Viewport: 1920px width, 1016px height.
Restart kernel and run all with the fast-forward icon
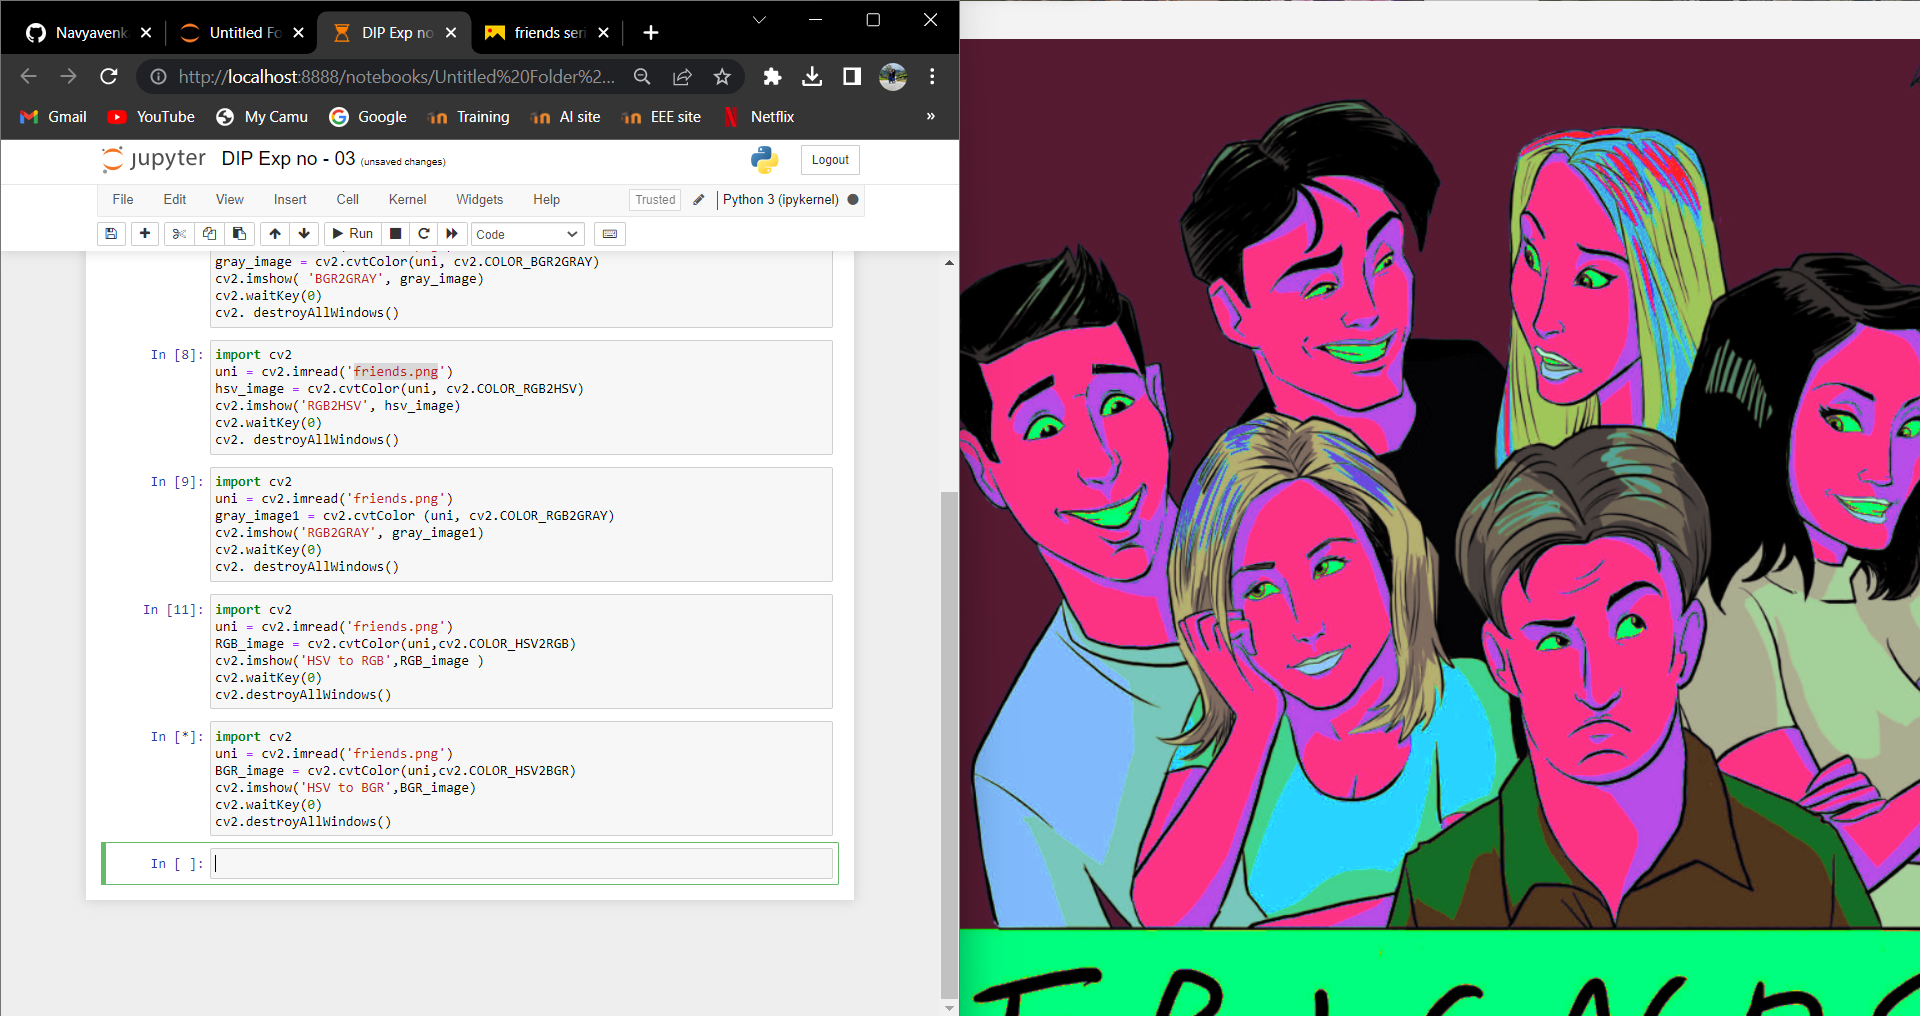pyautogui.click(x=452, y=234)
